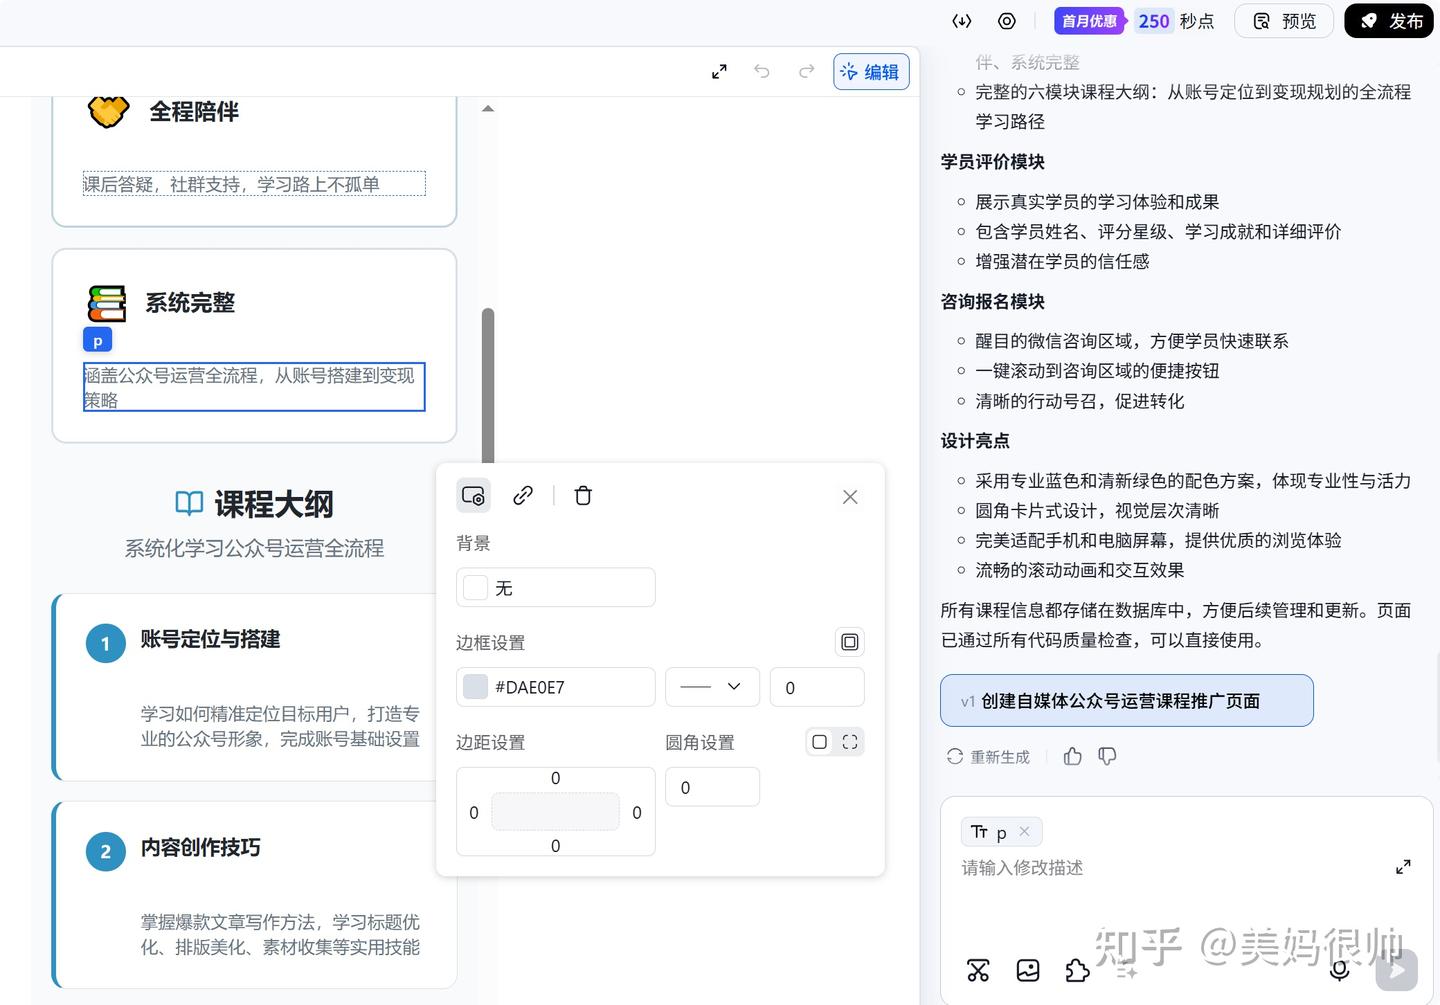Open the image attachment icon in chat input

1027,970
